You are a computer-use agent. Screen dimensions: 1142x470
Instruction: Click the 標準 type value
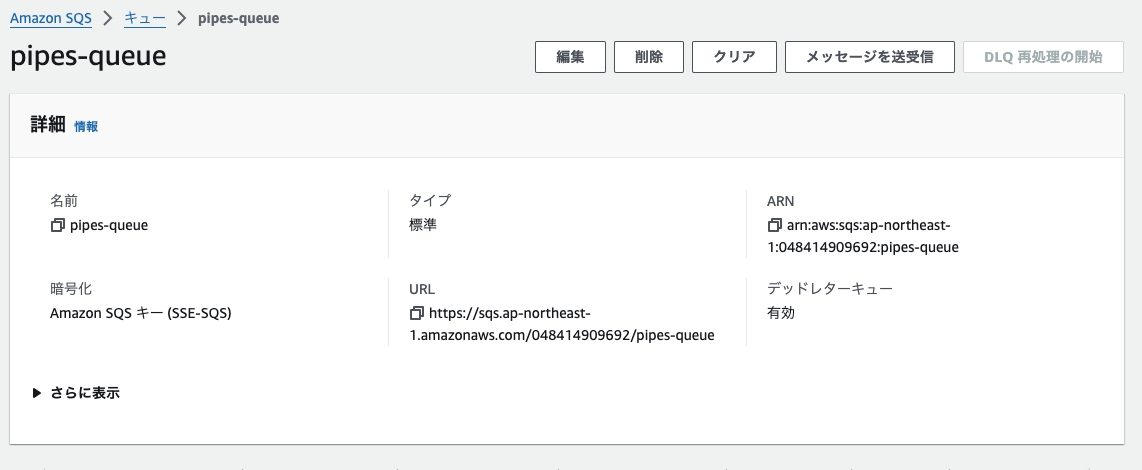[423, 226]
